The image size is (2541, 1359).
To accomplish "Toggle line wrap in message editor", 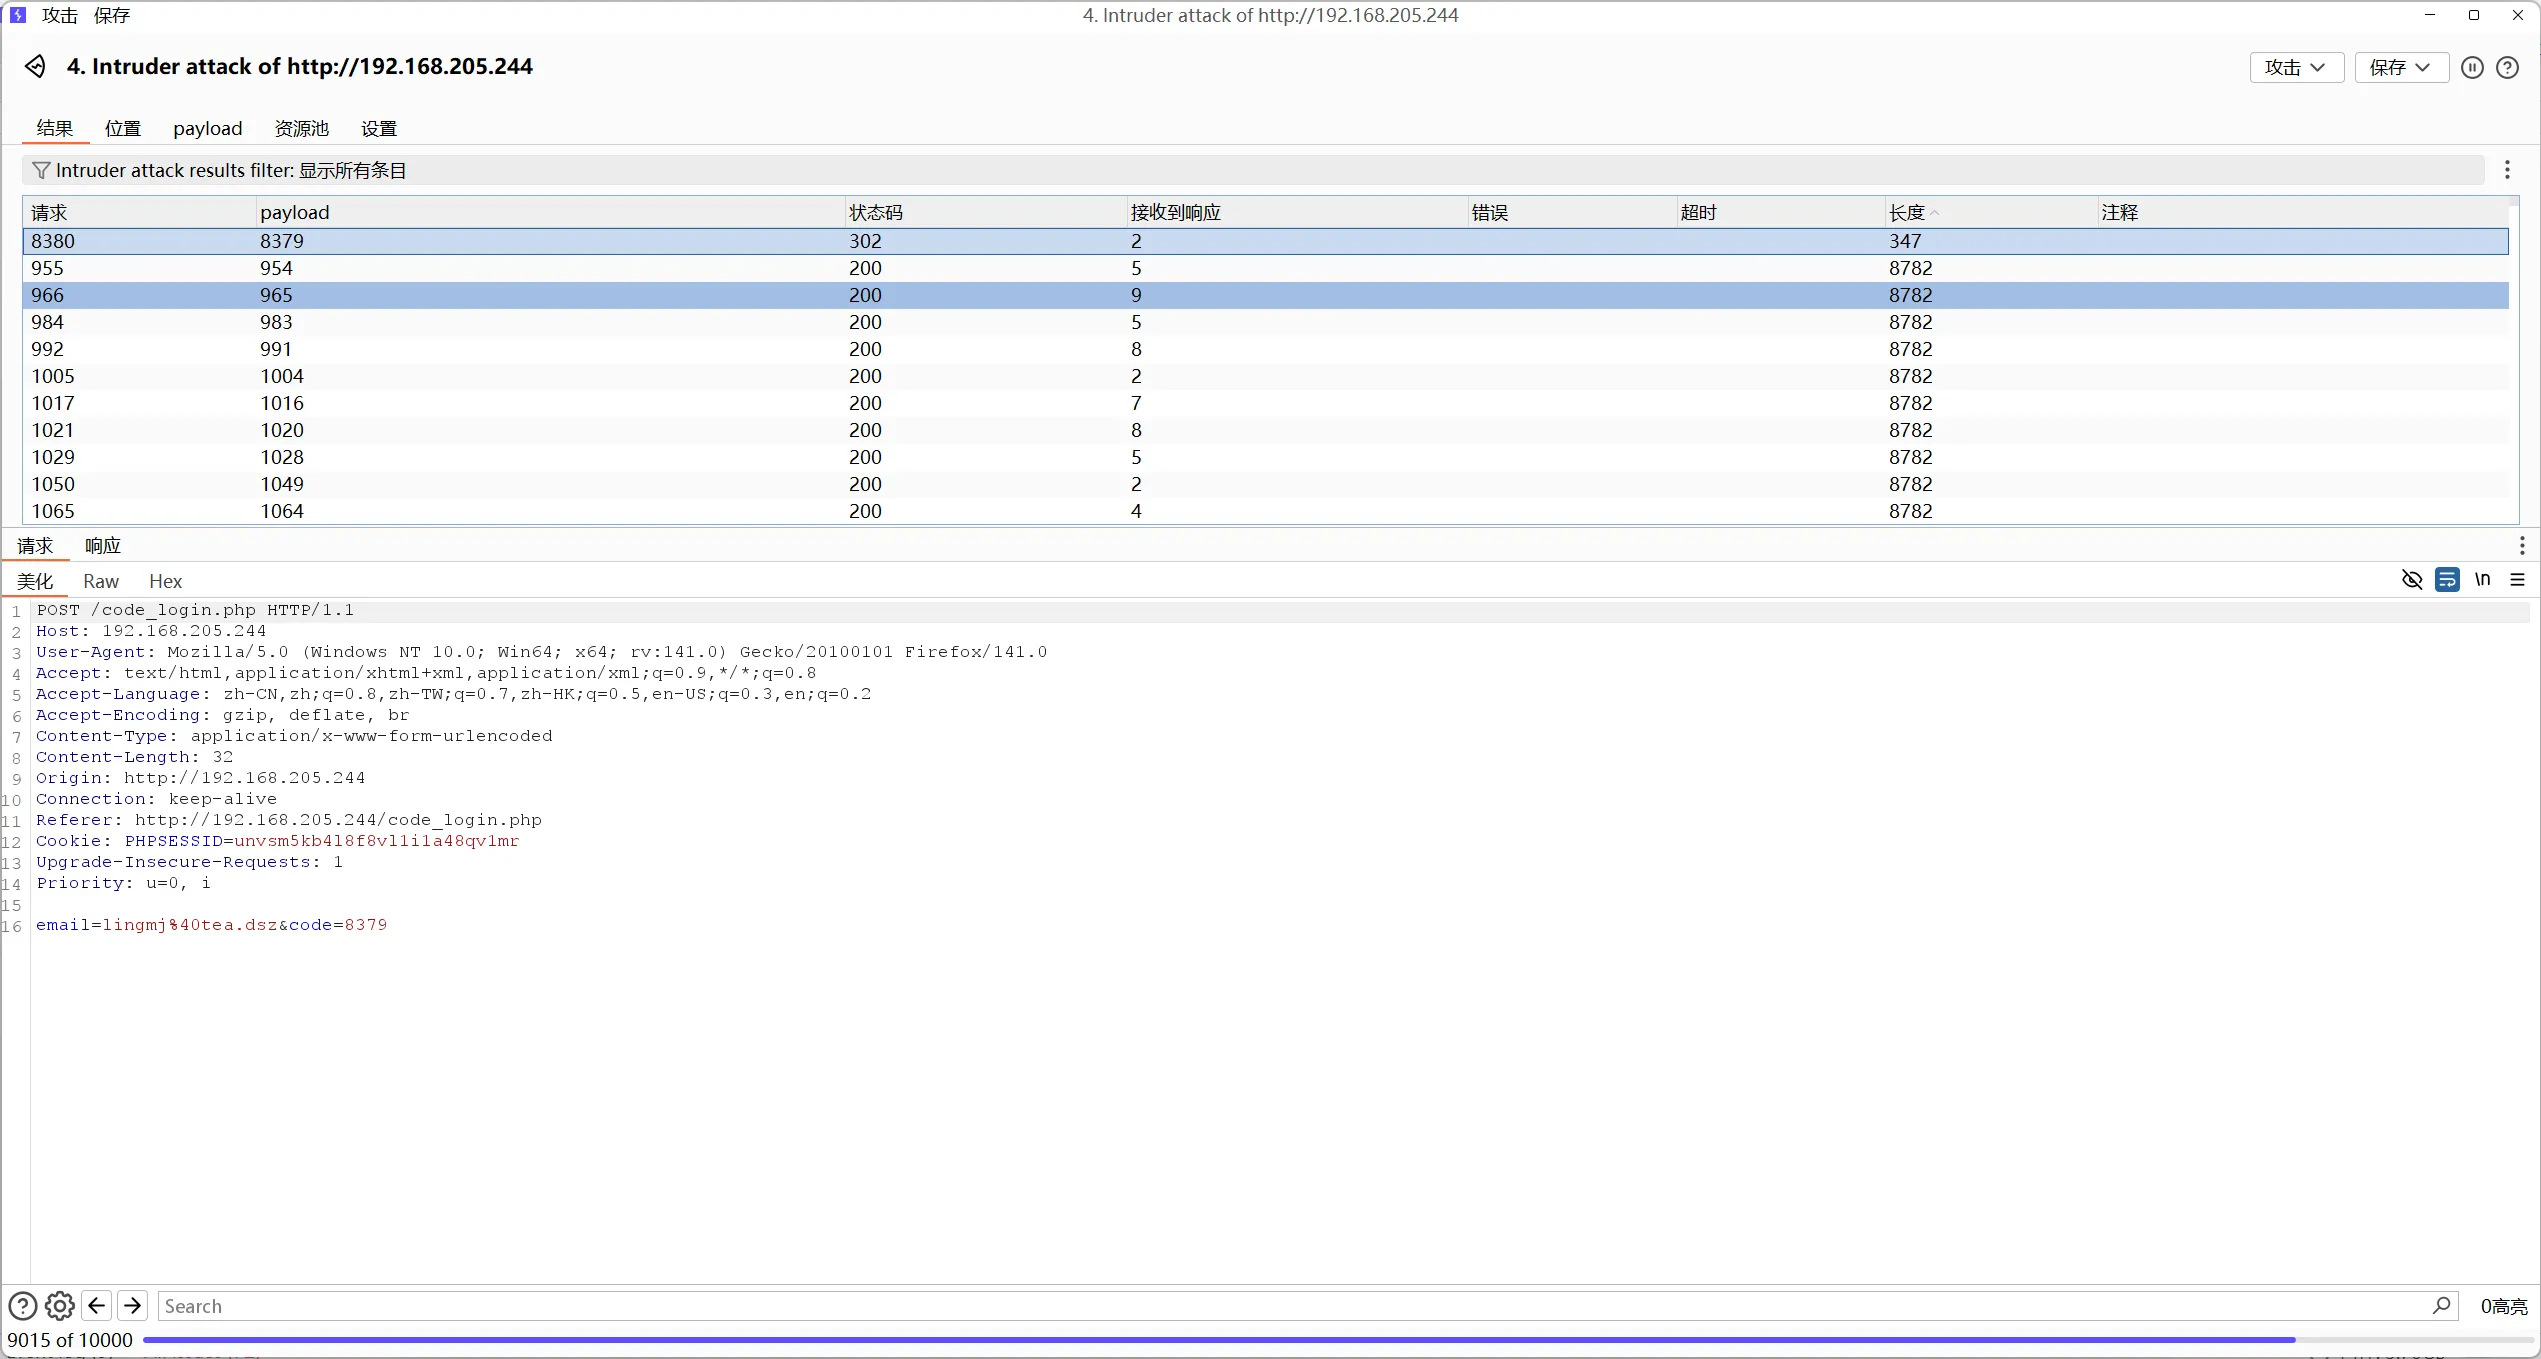I will click(2447, 580).
